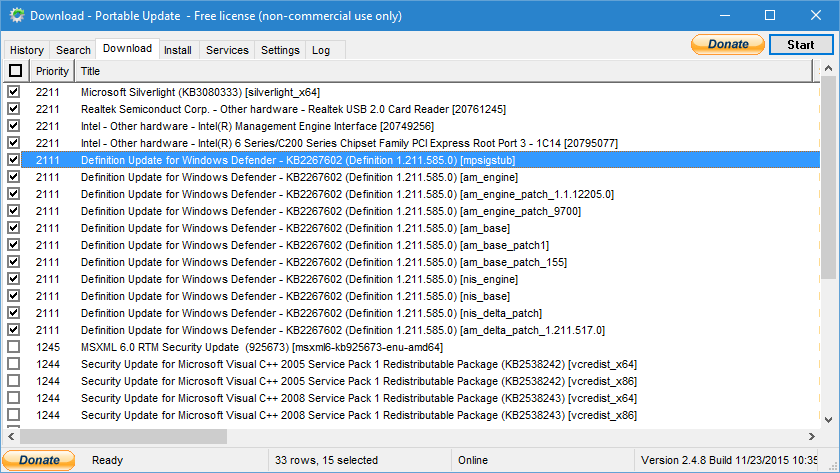View the Log tab
840x473 pixels.
point(321,50)
